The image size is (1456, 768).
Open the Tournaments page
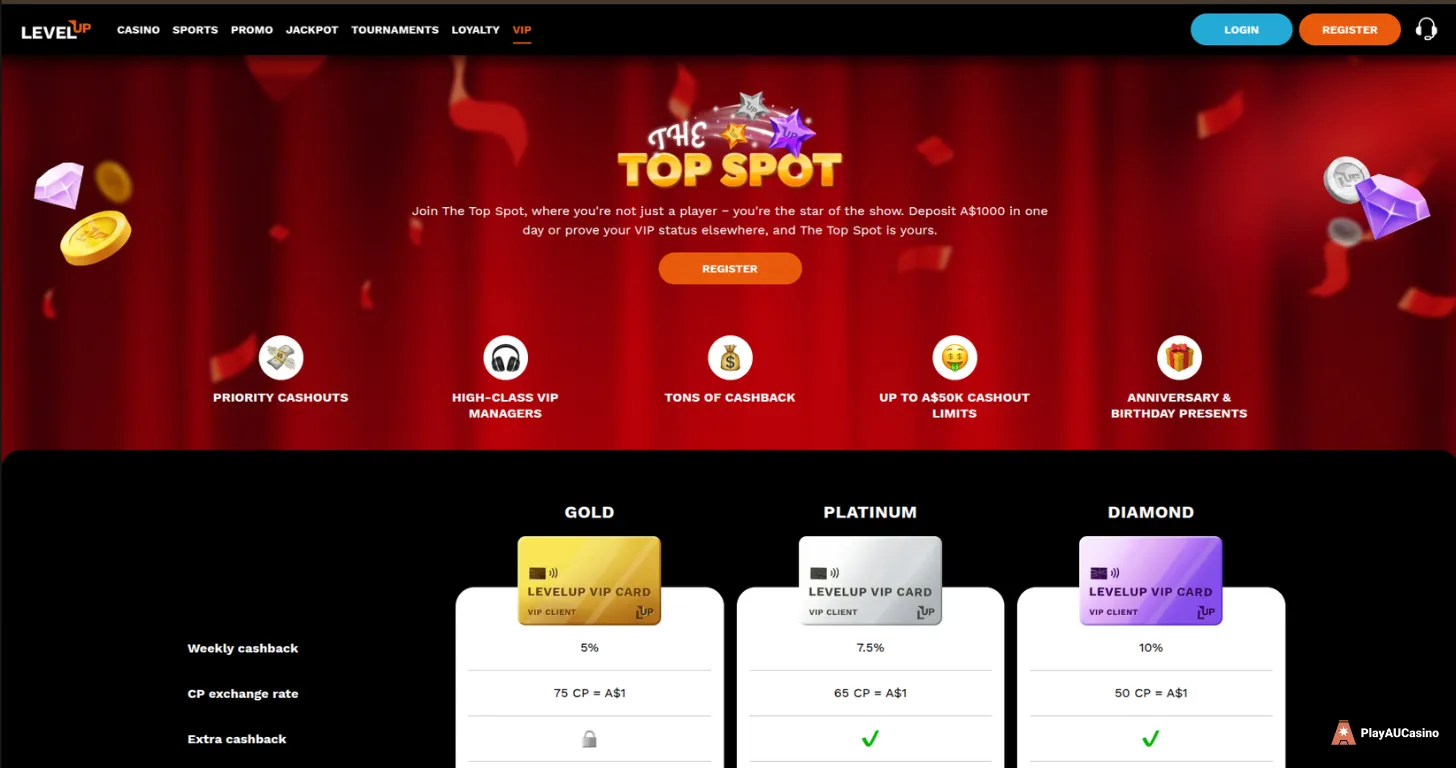(395, 30)
